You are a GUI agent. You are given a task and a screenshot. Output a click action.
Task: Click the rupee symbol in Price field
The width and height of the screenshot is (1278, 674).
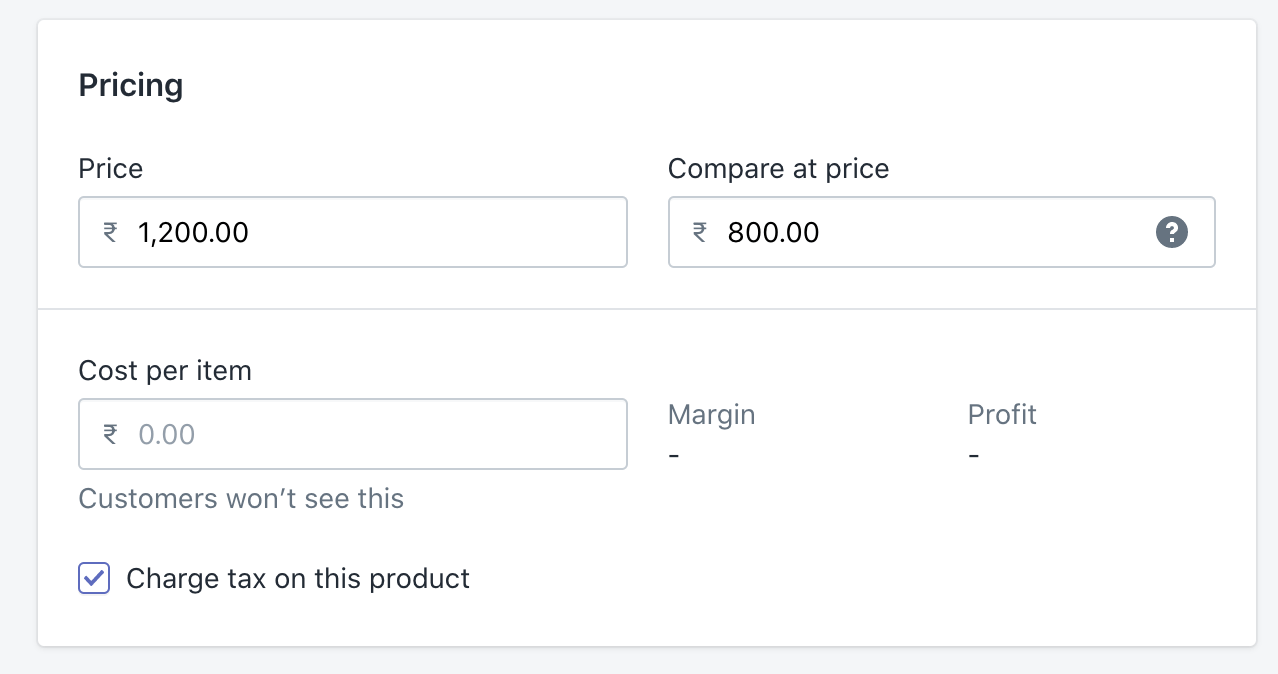pyautogui.click(x=110, y=233)
